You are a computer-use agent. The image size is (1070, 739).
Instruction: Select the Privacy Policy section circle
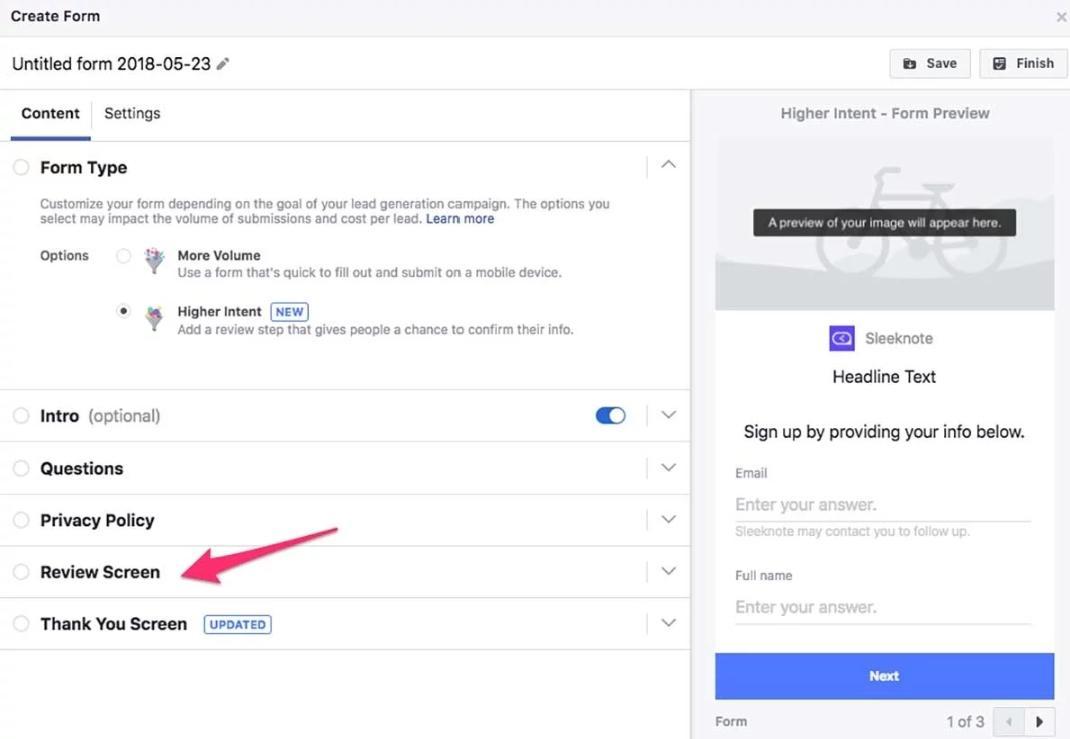coord(21,520)
